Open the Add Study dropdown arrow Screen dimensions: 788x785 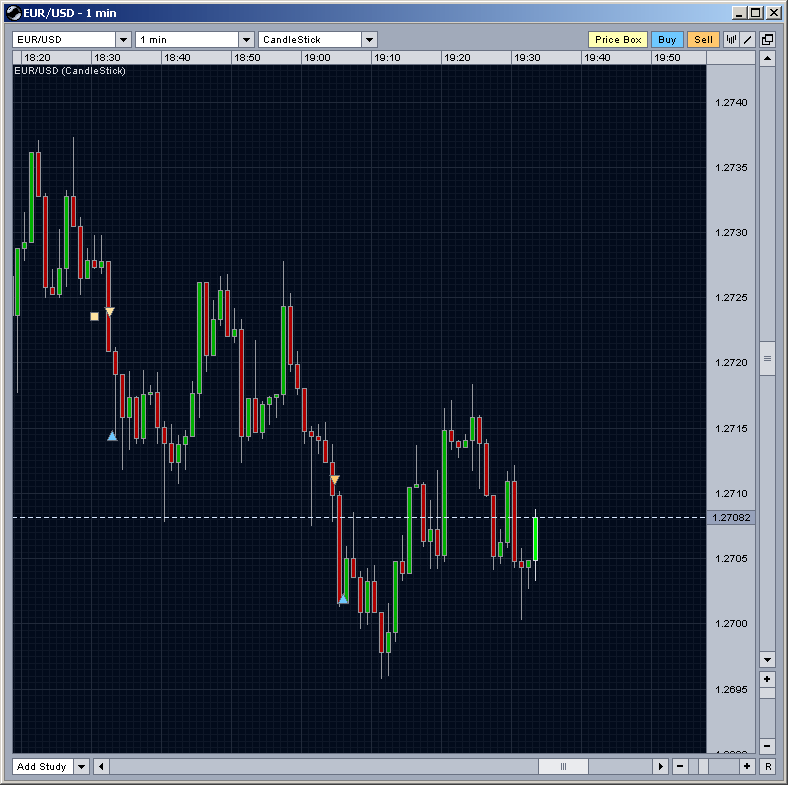[81, 766]
